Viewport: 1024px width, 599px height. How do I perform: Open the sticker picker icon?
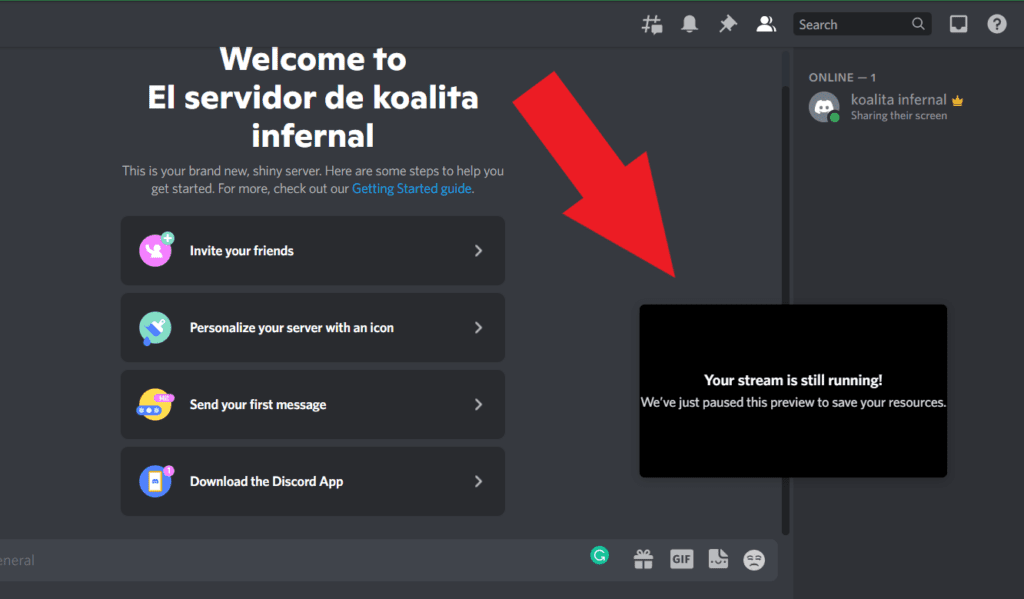point(718,559)
